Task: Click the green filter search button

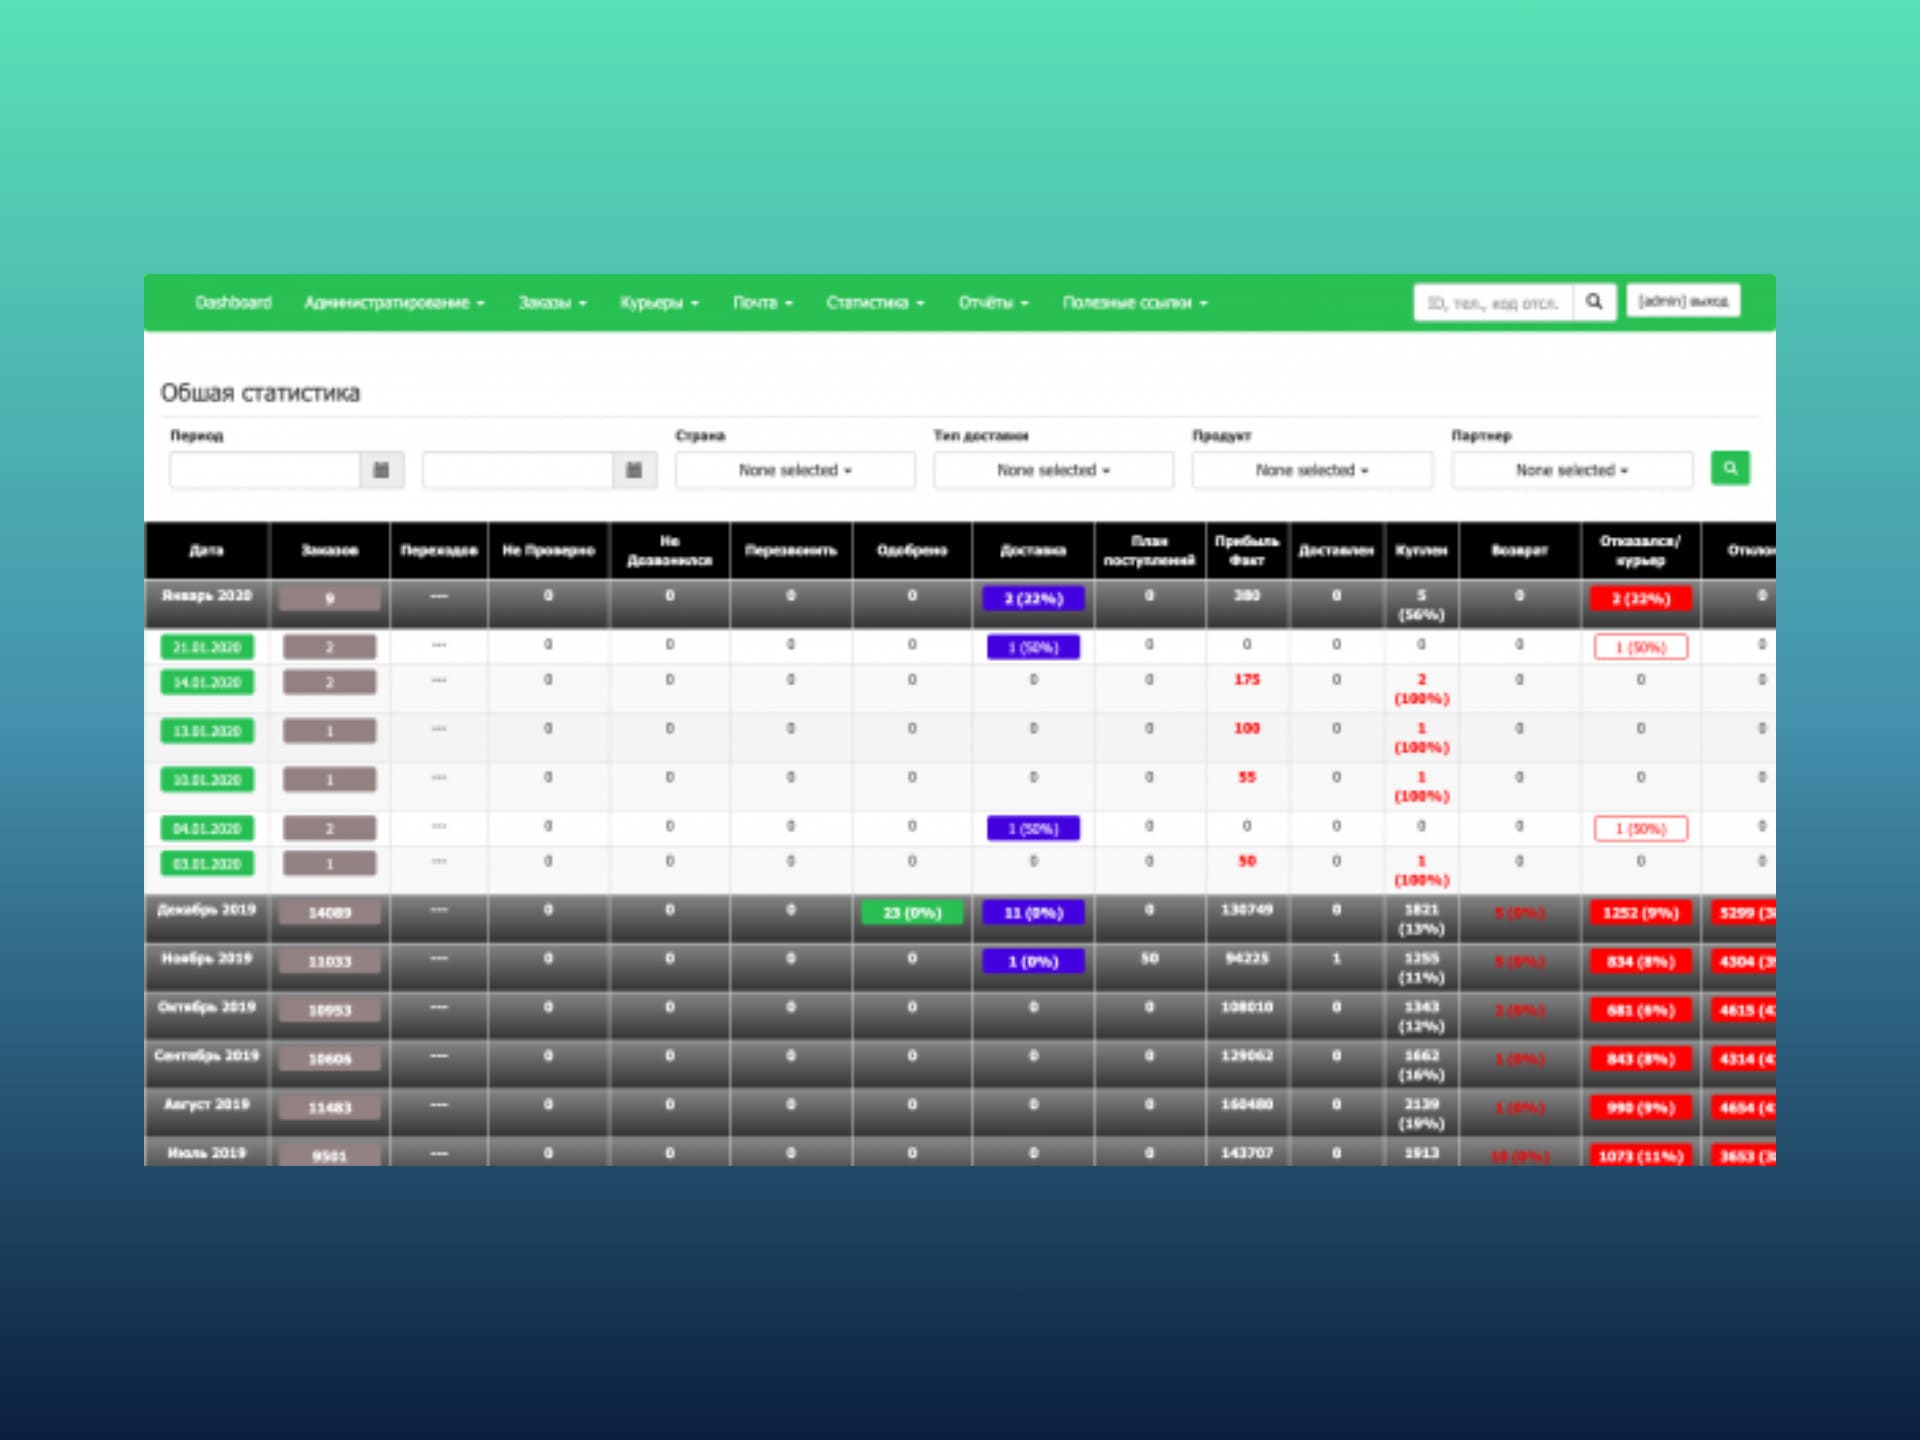Action: click(x=1730, y=468)
